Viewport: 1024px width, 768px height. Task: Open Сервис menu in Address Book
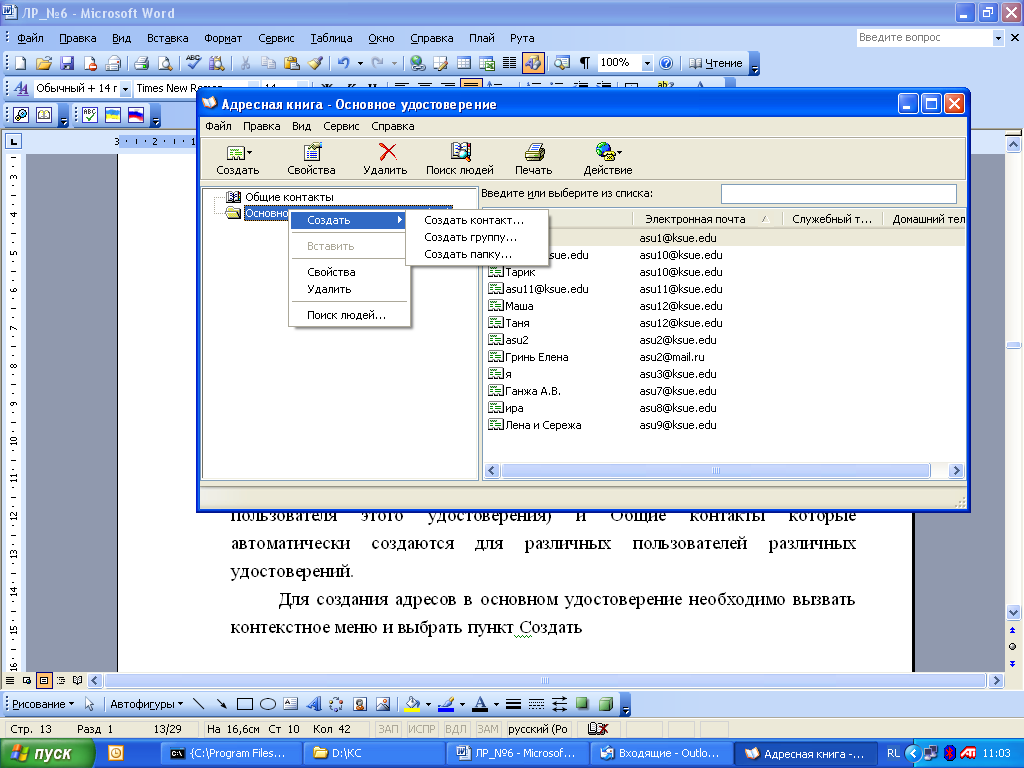coord(341,126)
